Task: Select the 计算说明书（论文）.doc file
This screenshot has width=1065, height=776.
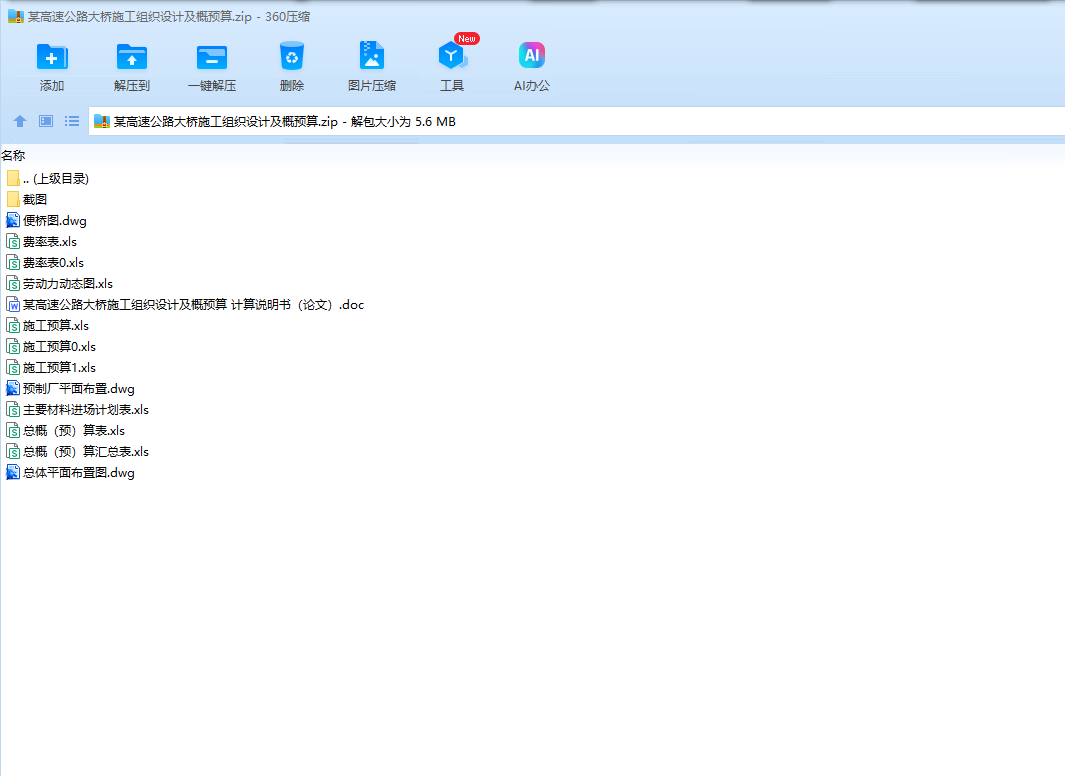Action: pos(185,305)
